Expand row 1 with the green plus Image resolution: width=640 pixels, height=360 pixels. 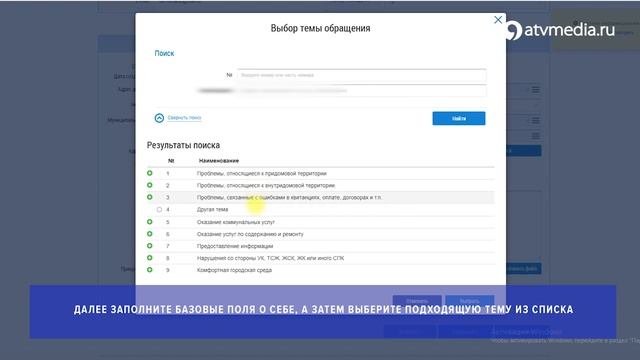click(150, 173)
